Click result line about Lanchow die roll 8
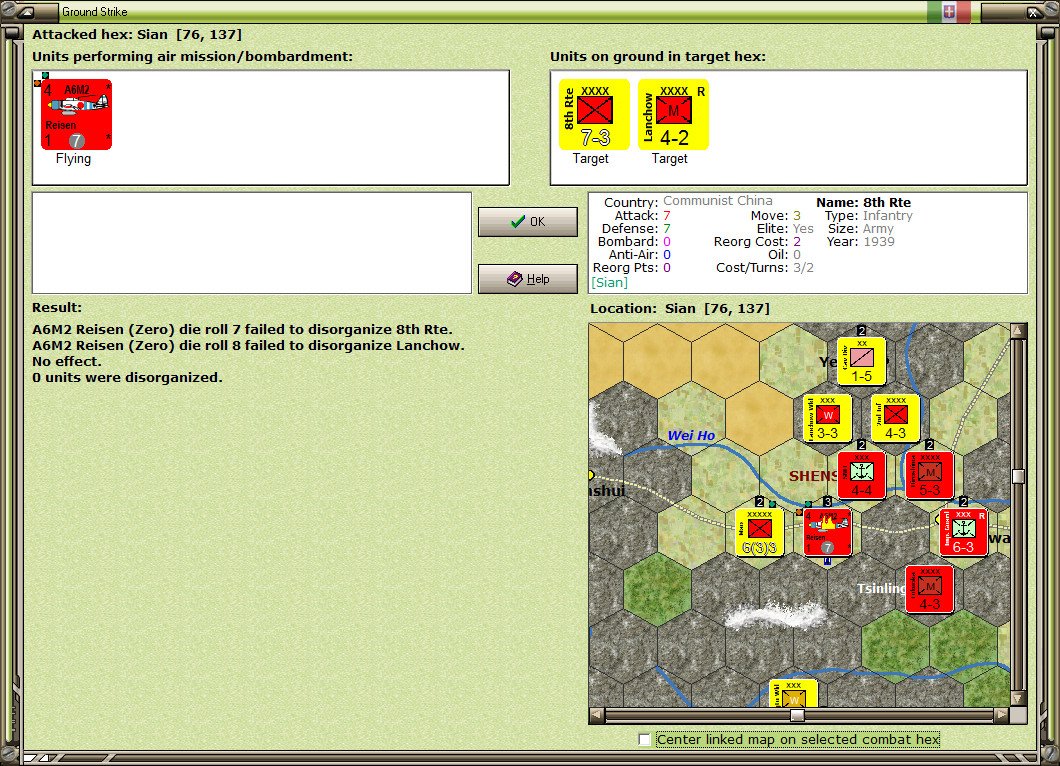The height and width of the screenshot is (766, 1060). pos(249,345)
